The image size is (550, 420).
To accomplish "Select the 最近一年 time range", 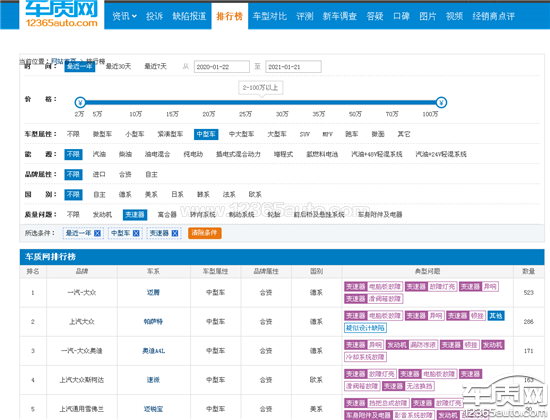I will pyautogui.click(x=80, y=66).
